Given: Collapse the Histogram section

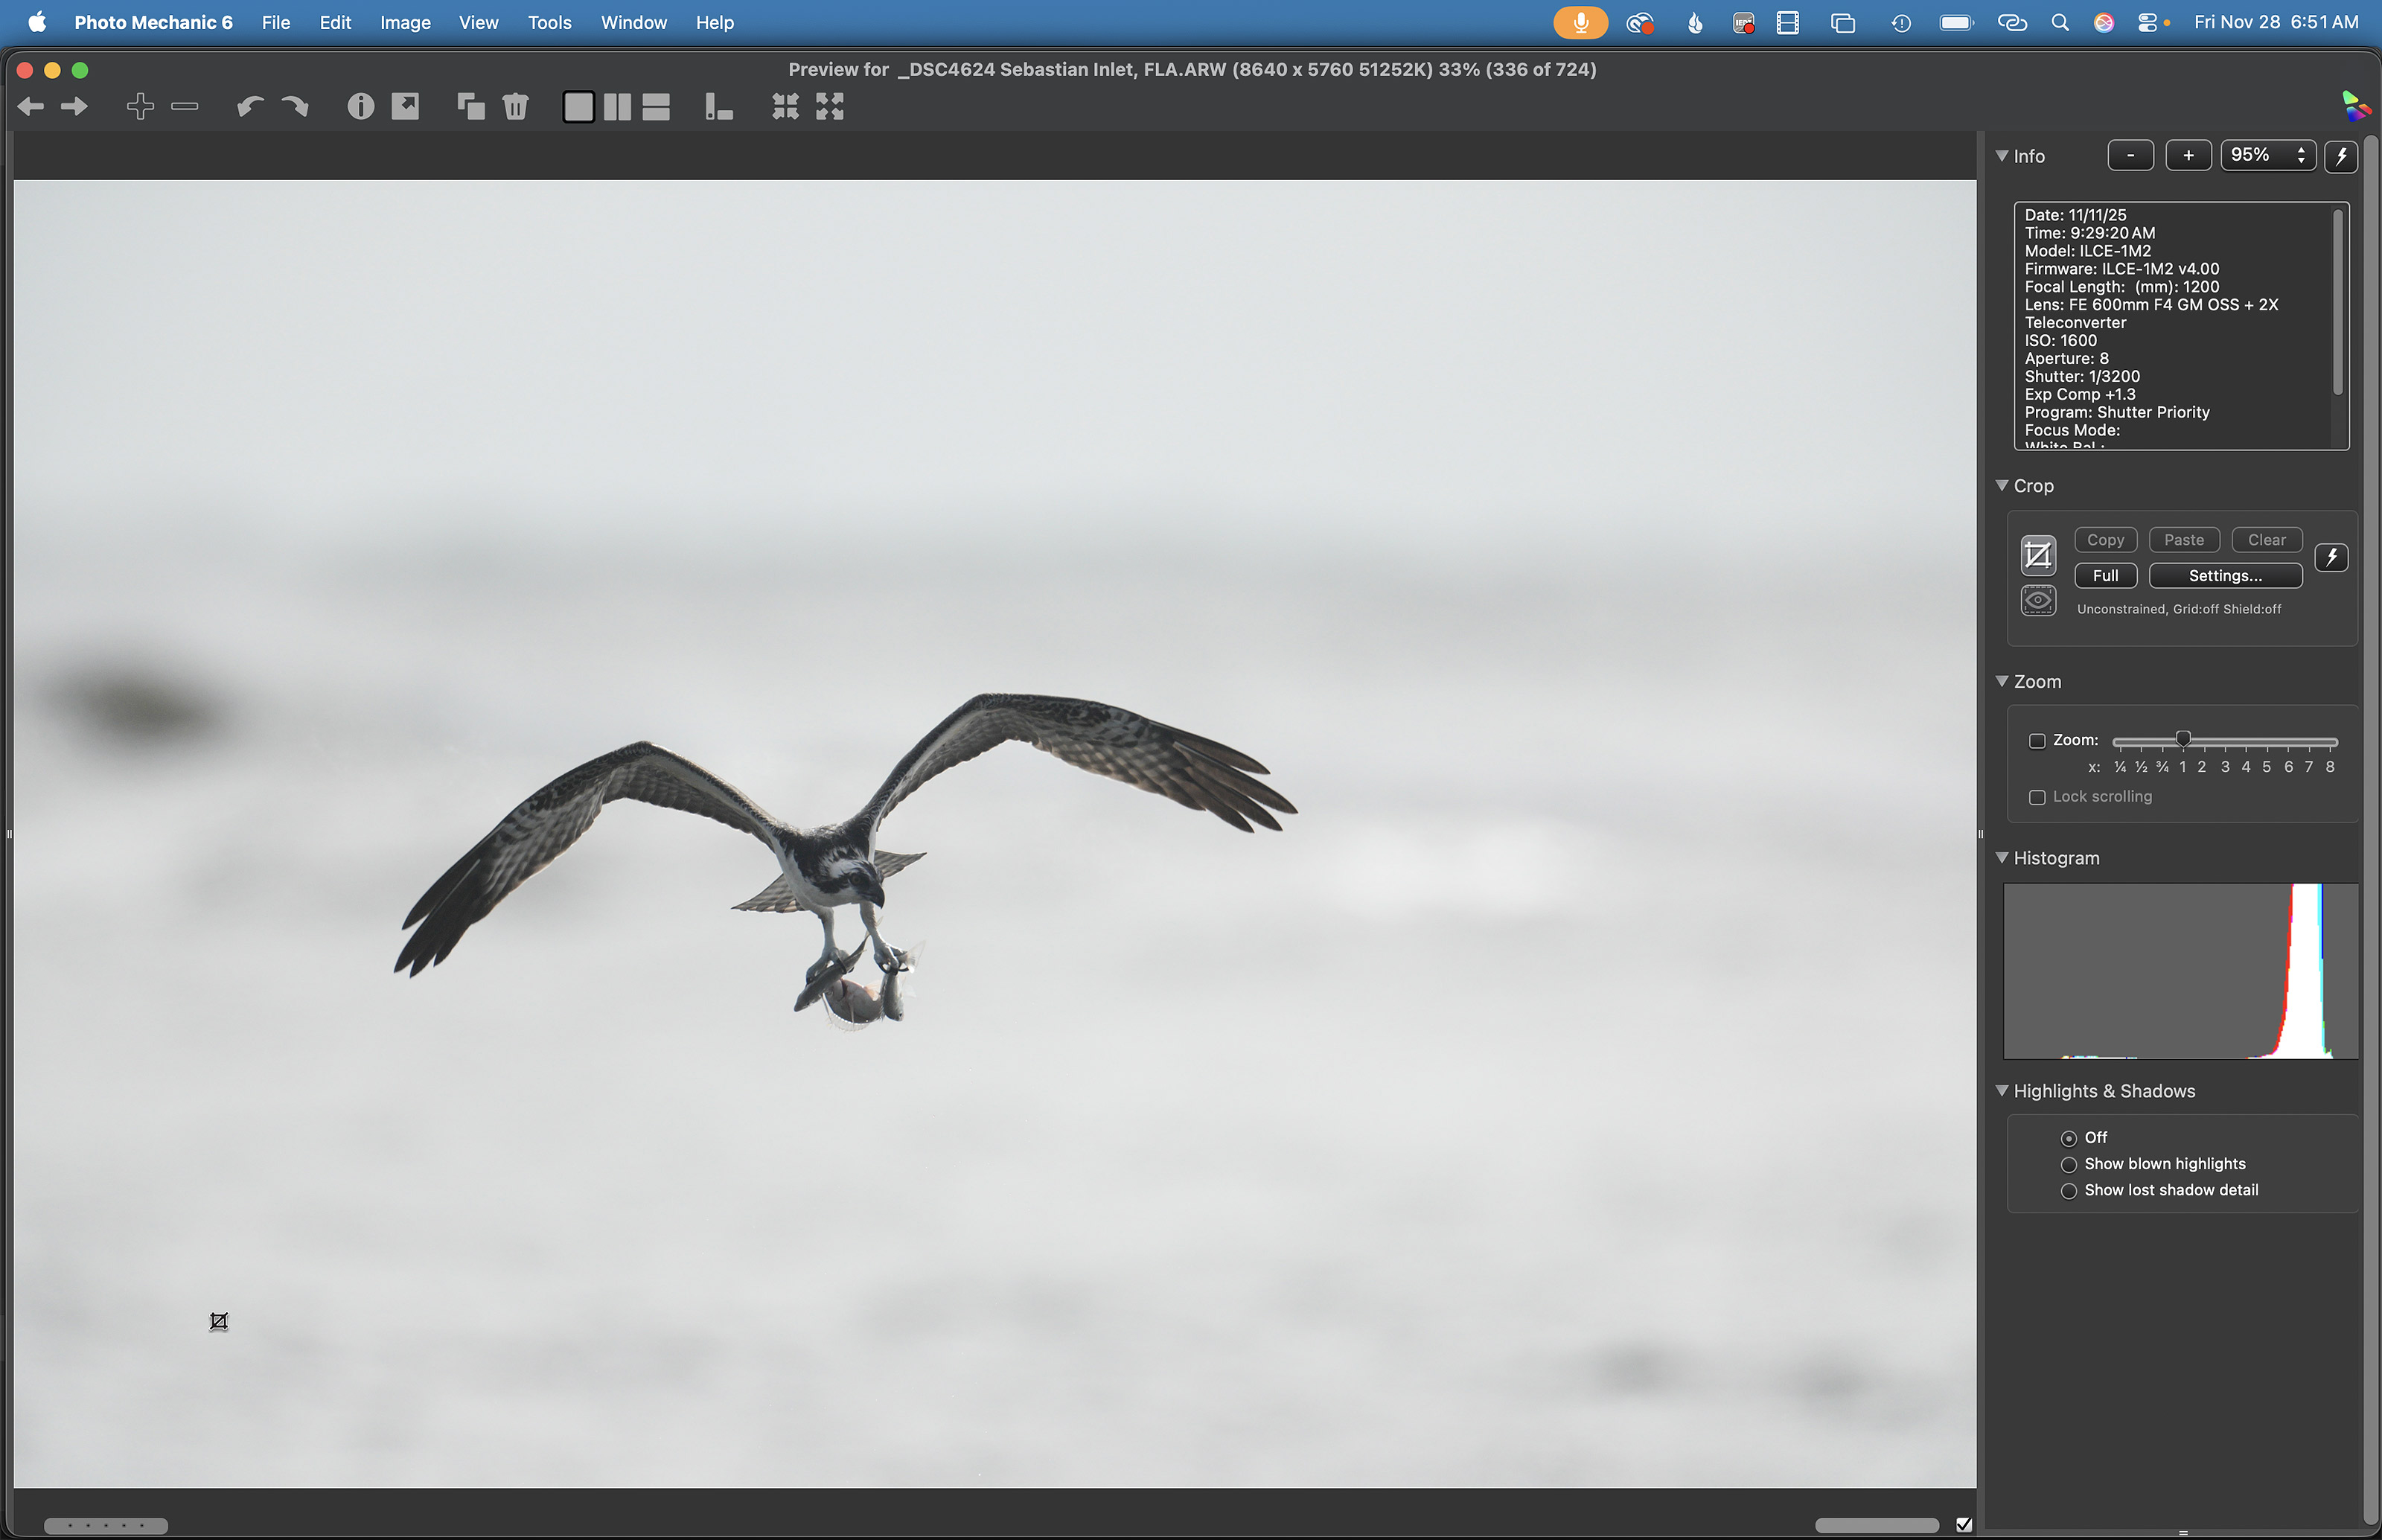Looking at the screenshot, I should 2001,858.
